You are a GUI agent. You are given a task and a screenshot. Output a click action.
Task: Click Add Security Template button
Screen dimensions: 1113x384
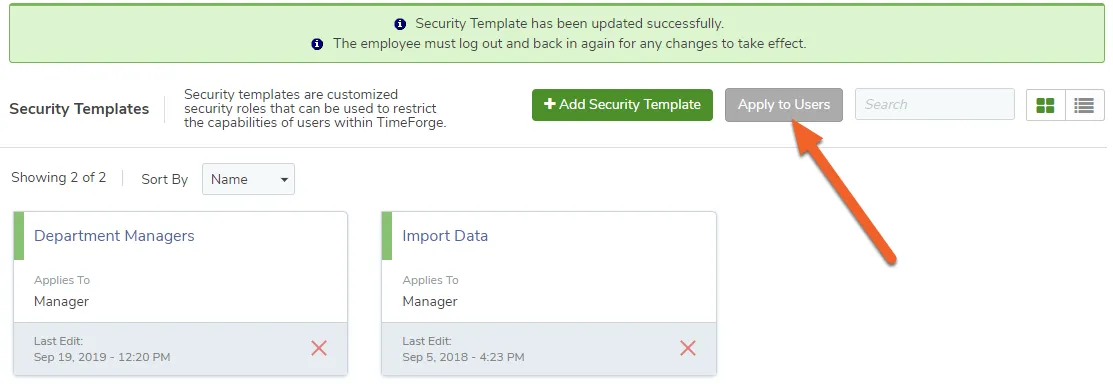point(623,105)
